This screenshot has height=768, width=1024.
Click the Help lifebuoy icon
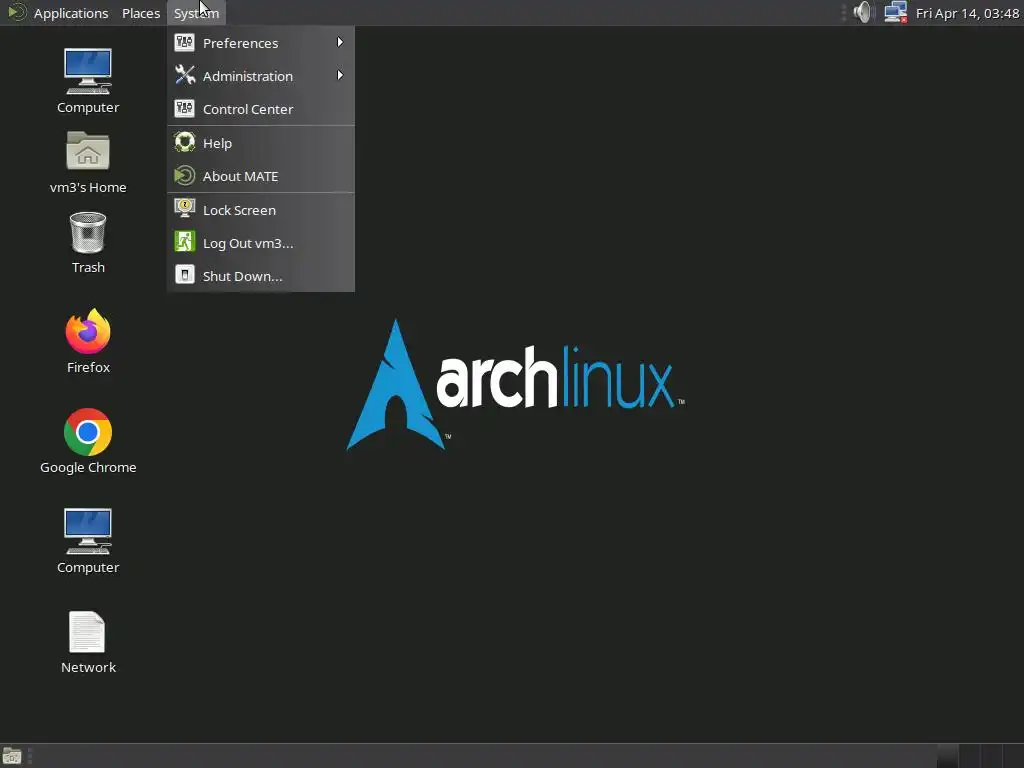tap(185, 142)
